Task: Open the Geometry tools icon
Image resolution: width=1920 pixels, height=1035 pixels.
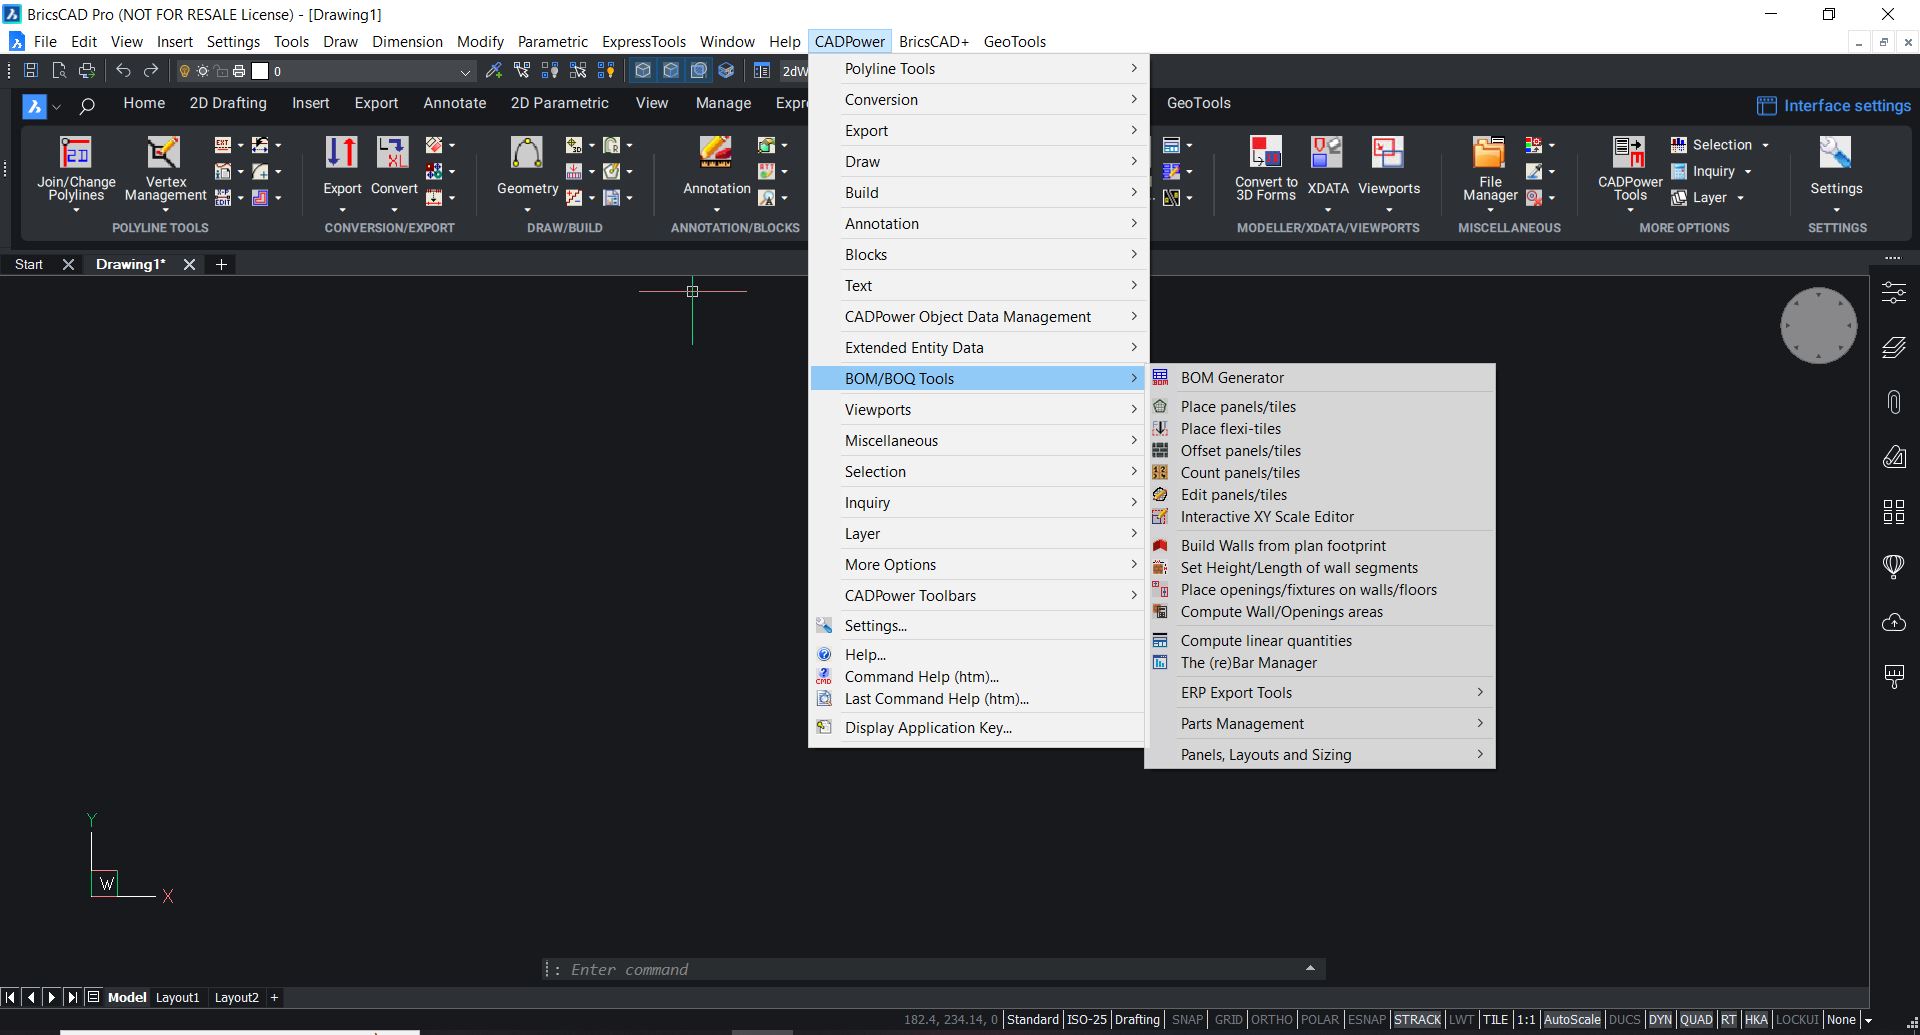Action: point(527,153)
